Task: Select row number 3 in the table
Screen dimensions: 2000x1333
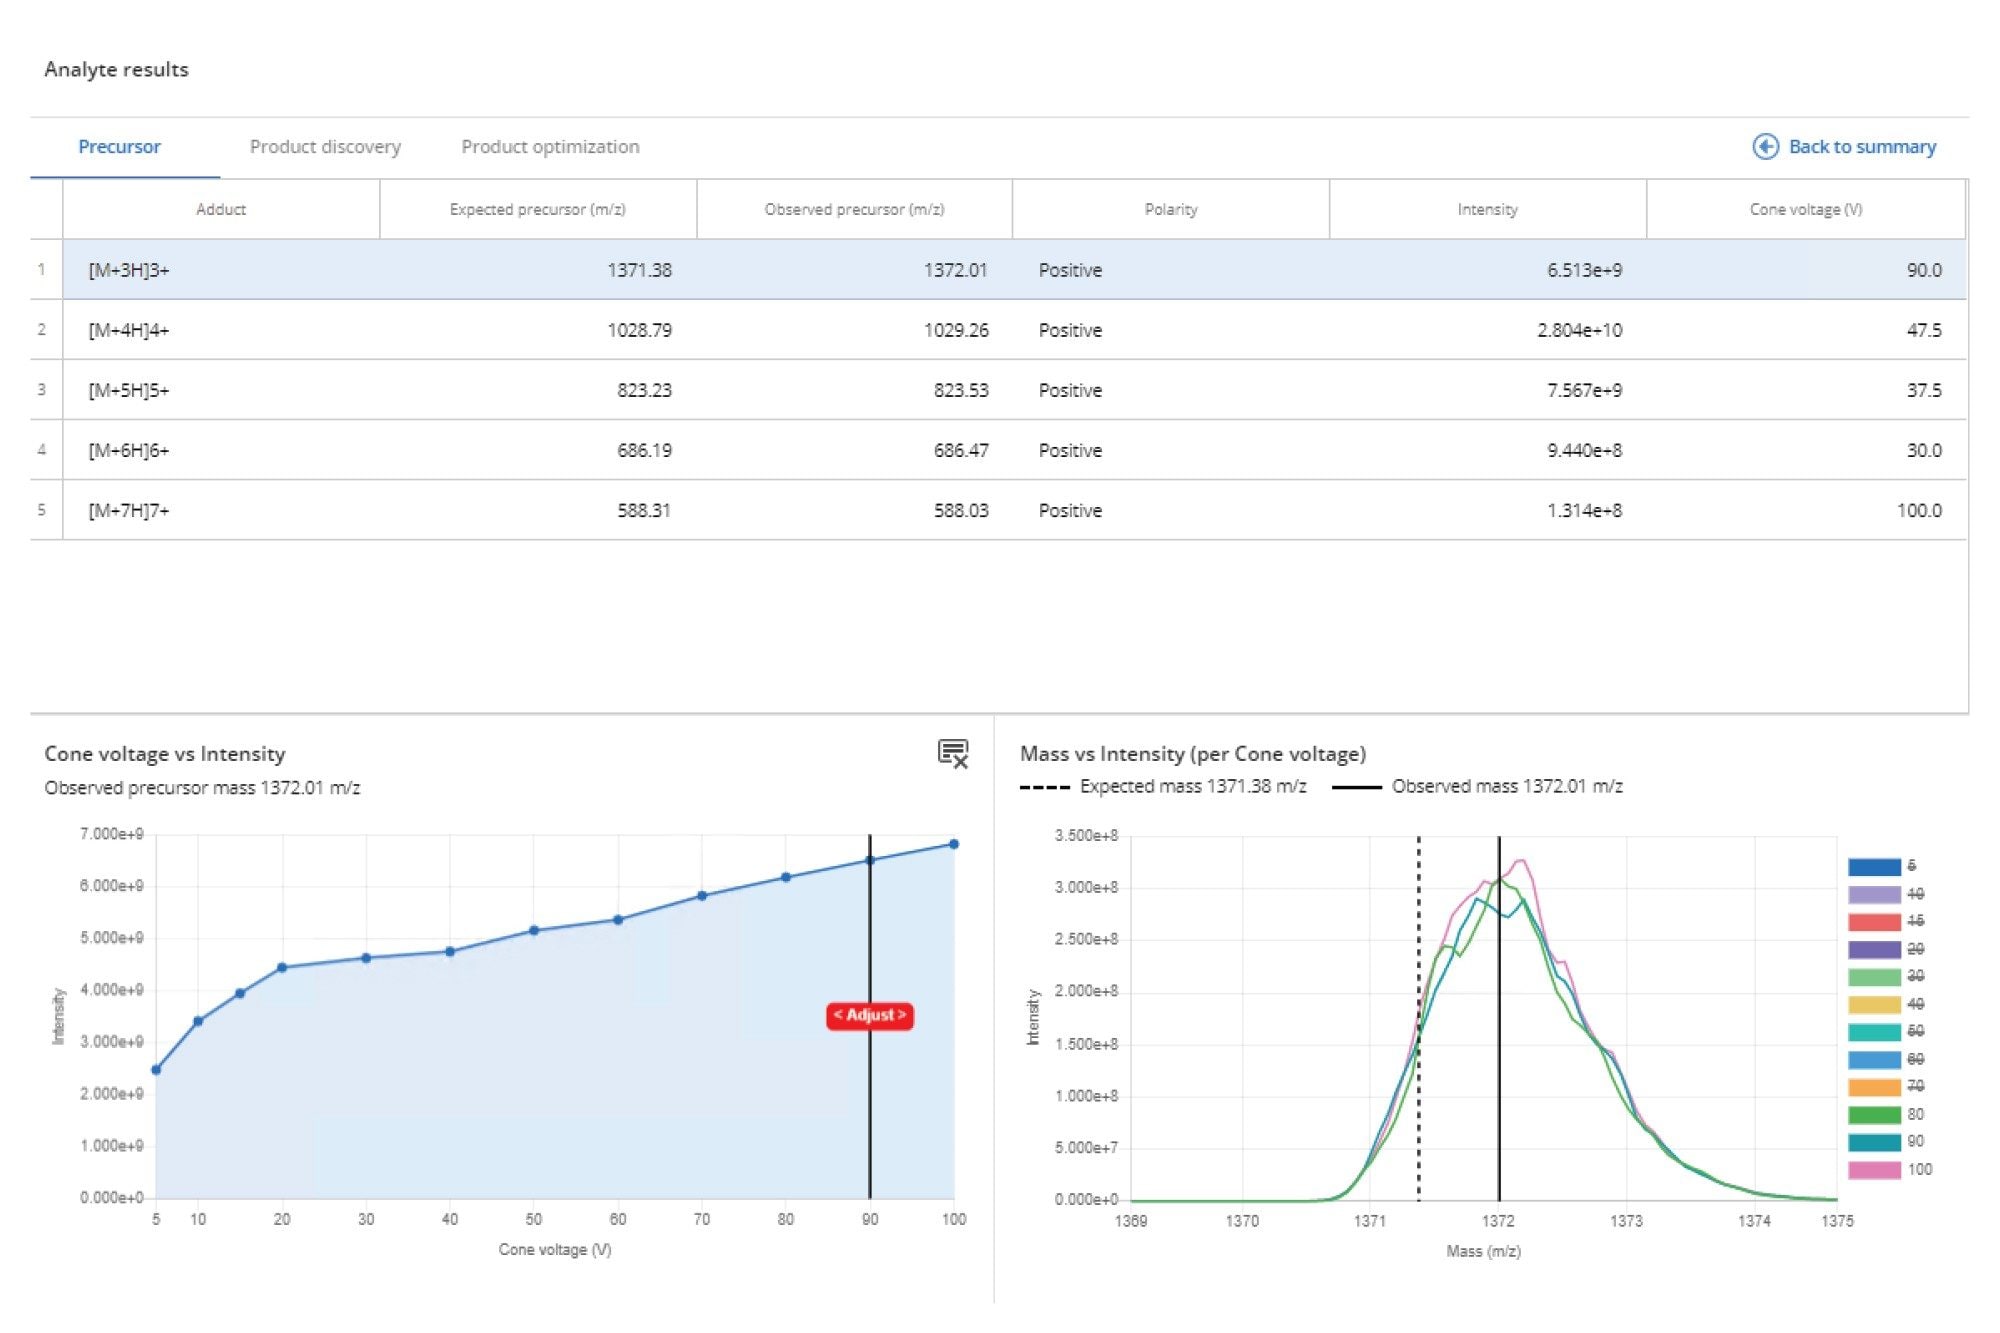Action: (42, 390)
